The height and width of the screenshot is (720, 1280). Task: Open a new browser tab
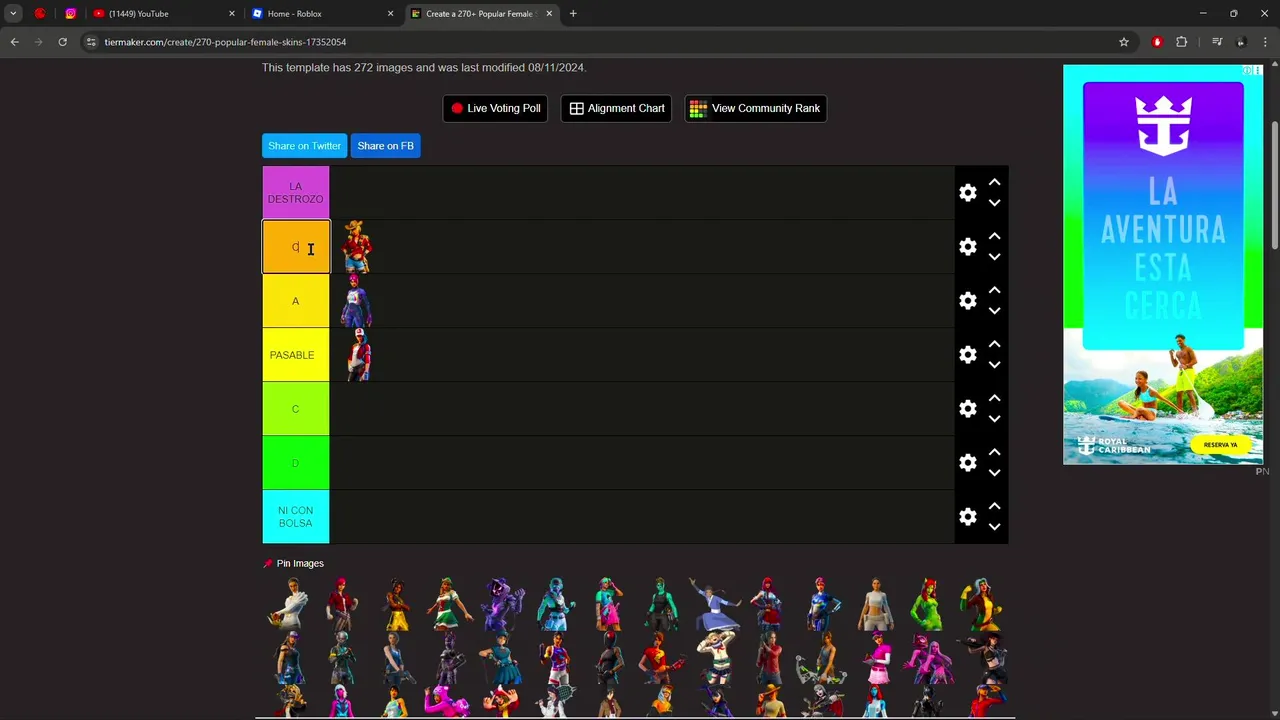[573, 14]
